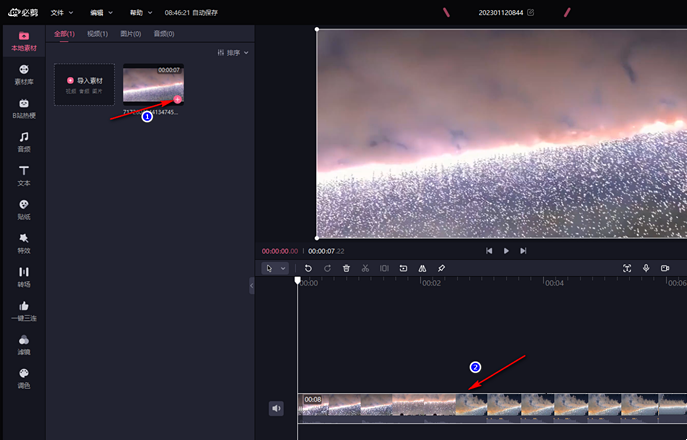Image resolution: width=687 pixels, height=440 pixels.
Task: Click the preview bottom-left corner handle
Action: (317, 238)
